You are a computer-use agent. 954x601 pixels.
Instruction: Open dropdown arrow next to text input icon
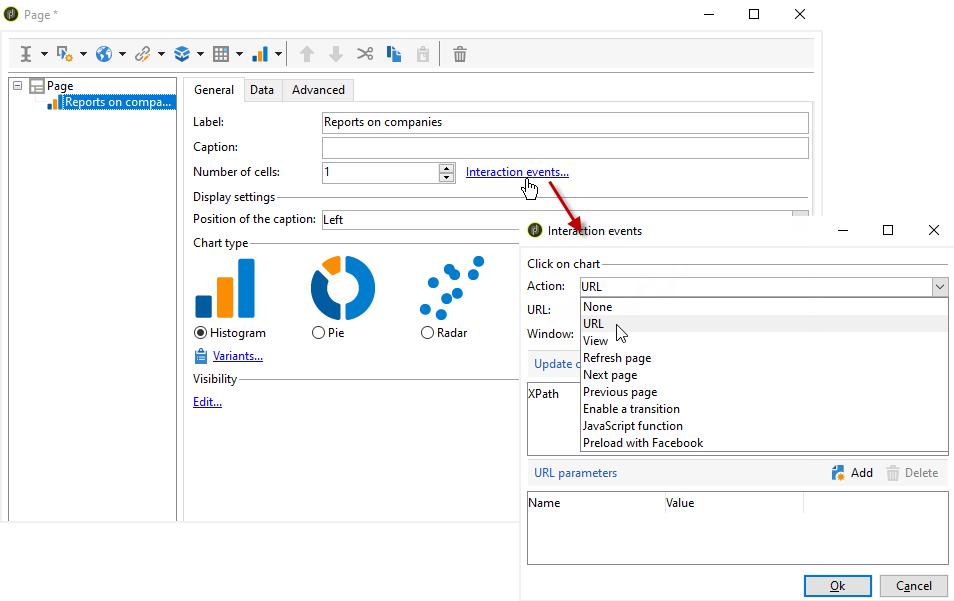(44, 54)
